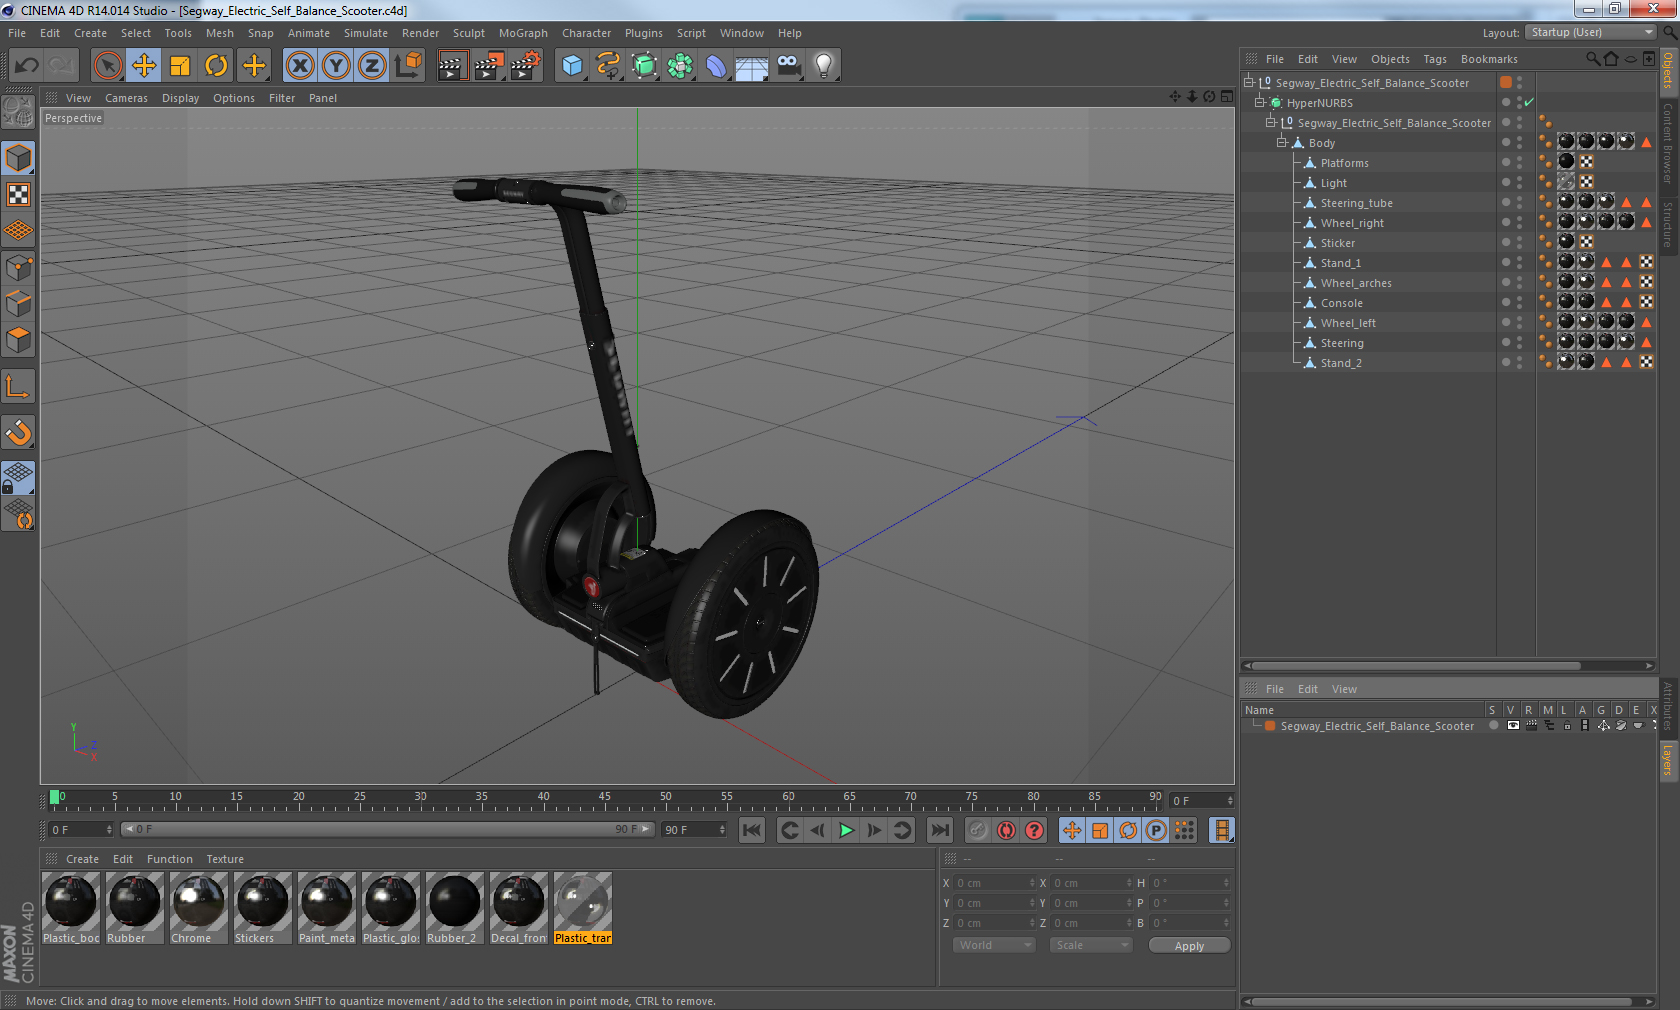Go to end of animation
The image size is (1680, 1010).
coord(940,830)
